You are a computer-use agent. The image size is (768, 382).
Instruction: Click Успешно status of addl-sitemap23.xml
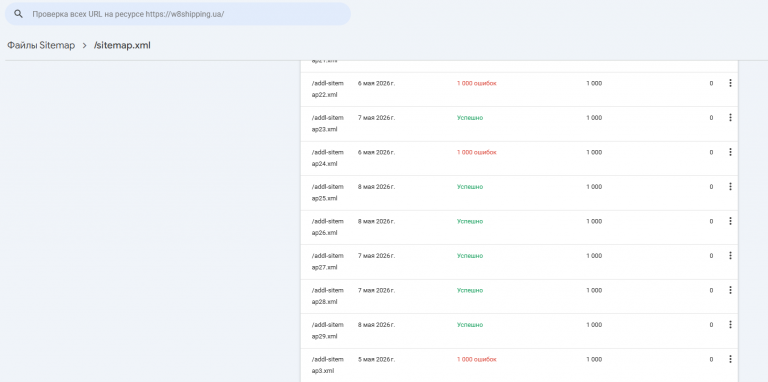(470, 118)
